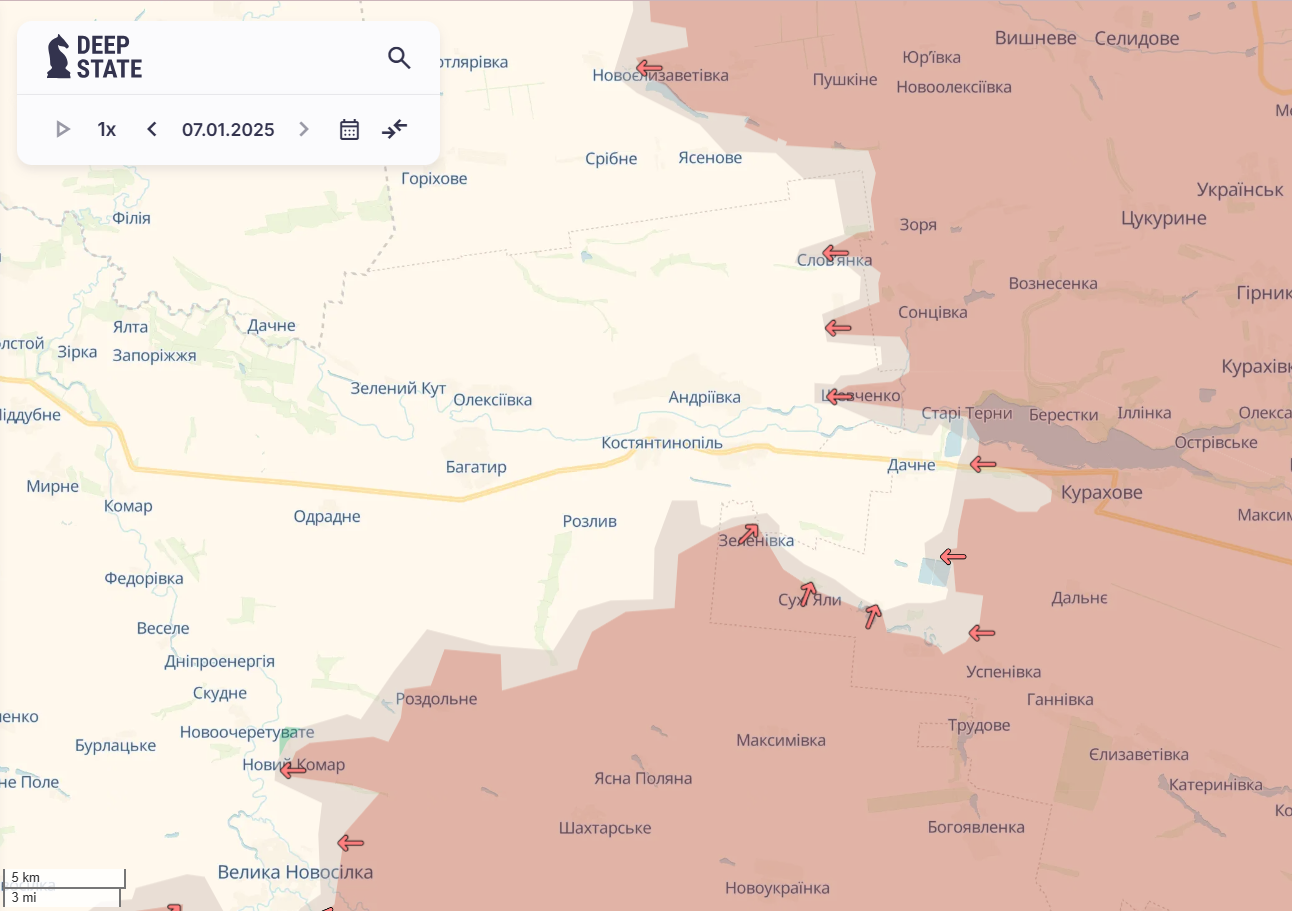The image size is (1292, 911).
Task: Change the 1x playback speed
Action: coord(107,129)
